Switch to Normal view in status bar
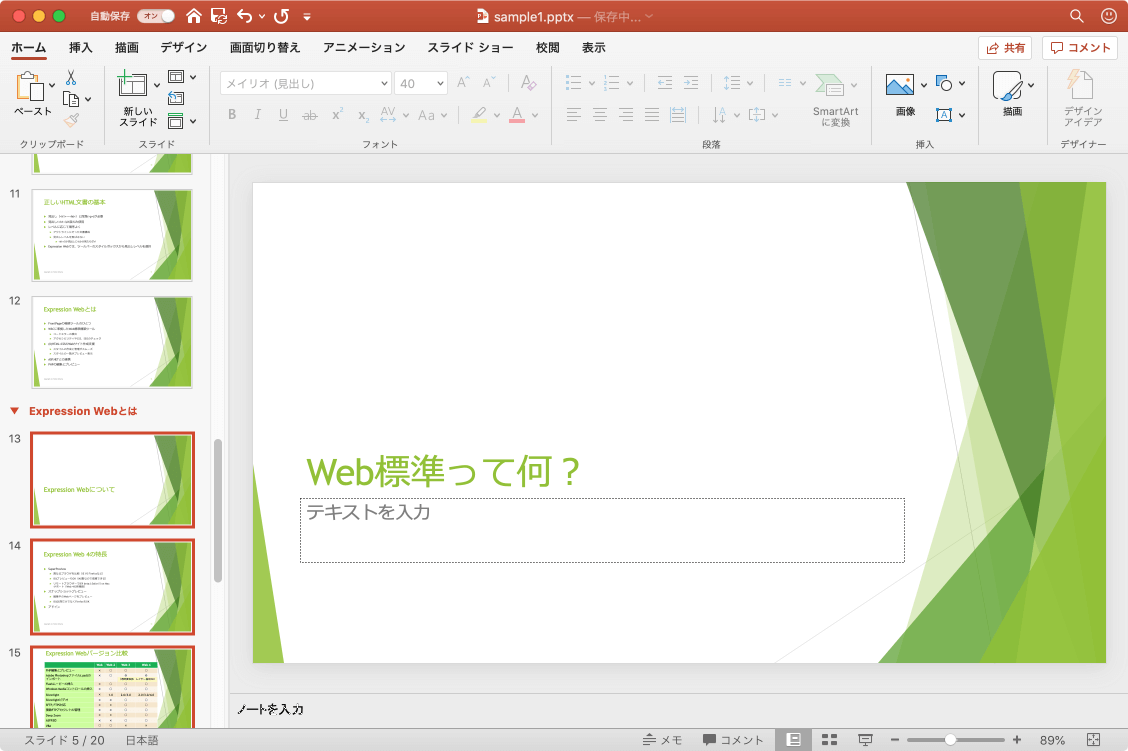Image resolution: width=1128 pixels, height=751 pixels. tap(793, 739)
